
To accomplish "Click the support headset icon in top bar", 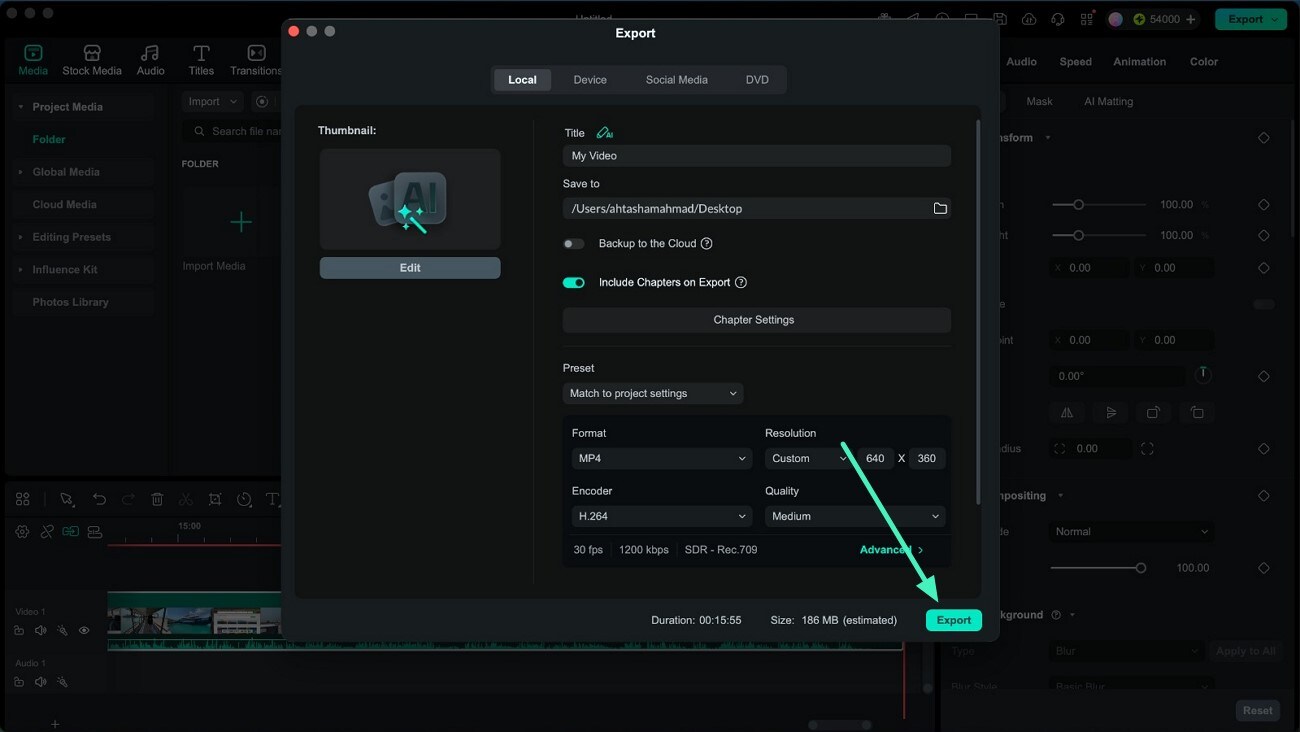I will 1058,19.
